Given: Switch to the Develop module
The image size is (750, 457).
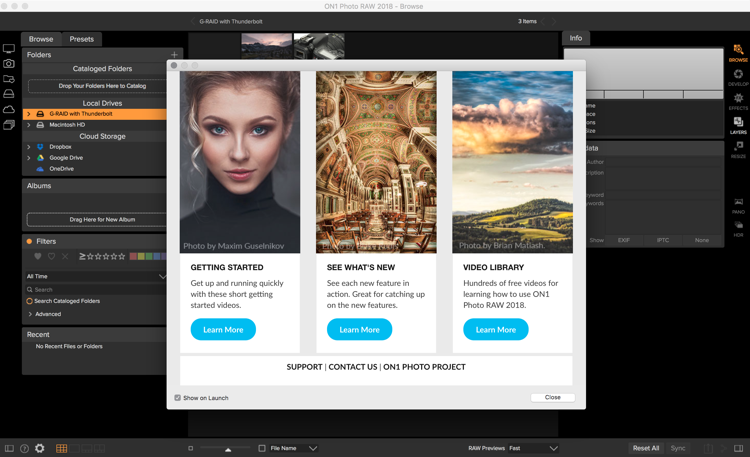Looking at the screenshot, I should tap(738, 78).
